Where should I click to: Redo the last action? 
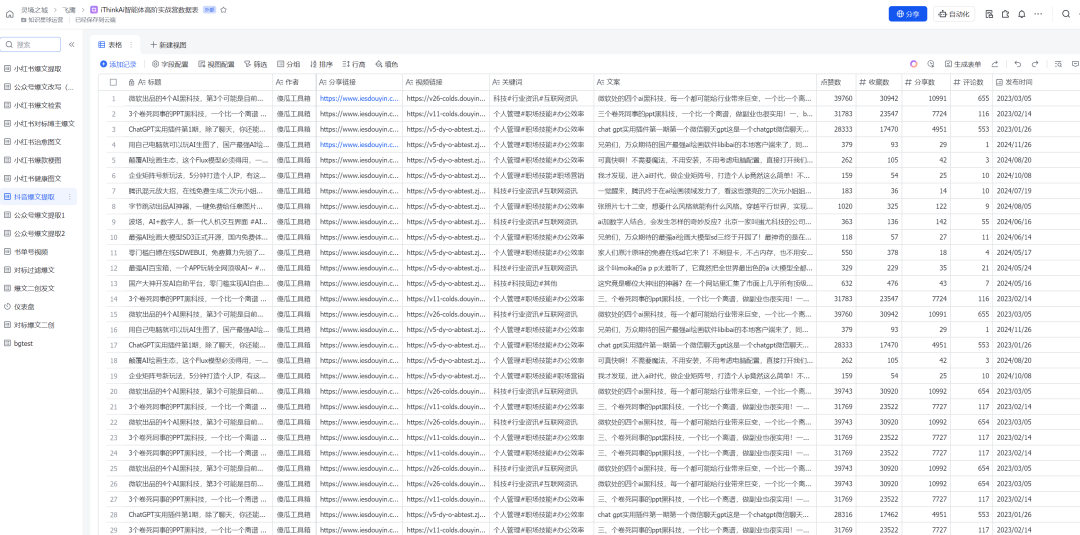pos(1035,64)
